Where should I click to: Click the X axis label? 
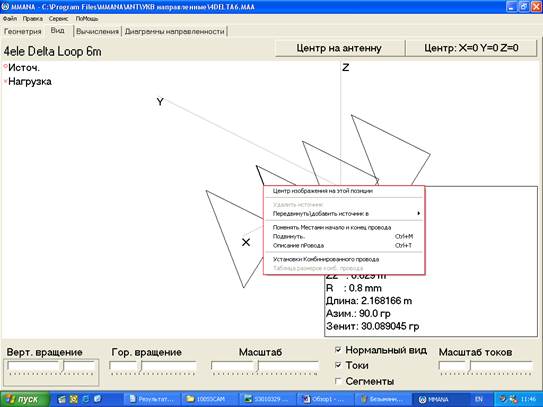pyautogui.click(x=246, y=242)
